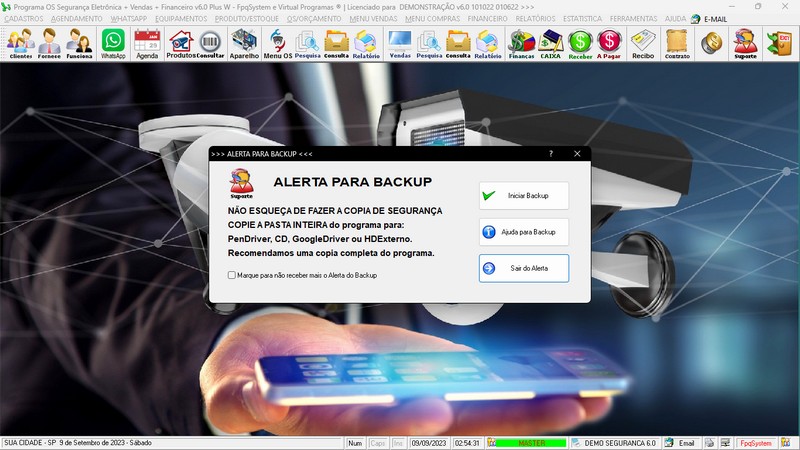Click the Iniciar Backup button
The width and height of the screenshot is (800, 450).
pyautogui.click(x=523, y=195)
